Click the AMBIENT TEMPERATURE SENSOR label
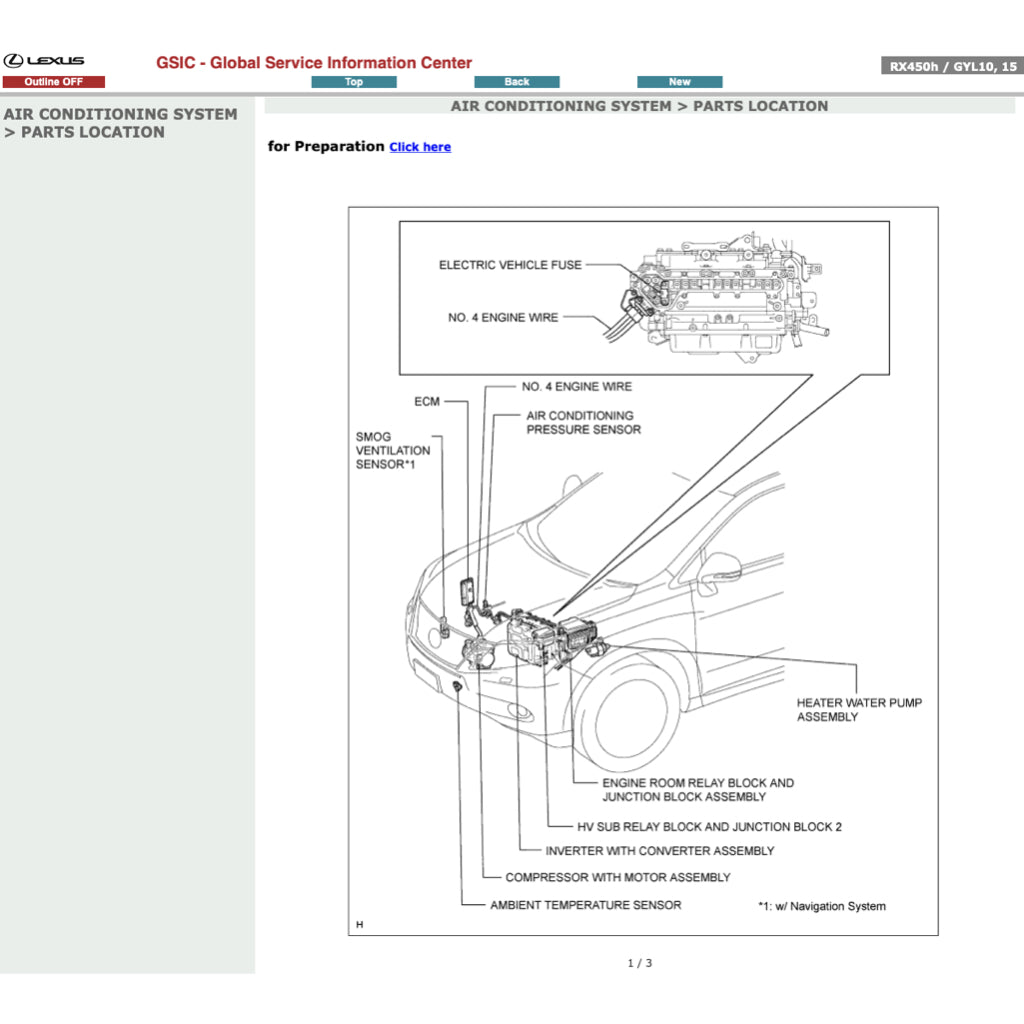The image size is (1024, 1024). tap(585, 905)
